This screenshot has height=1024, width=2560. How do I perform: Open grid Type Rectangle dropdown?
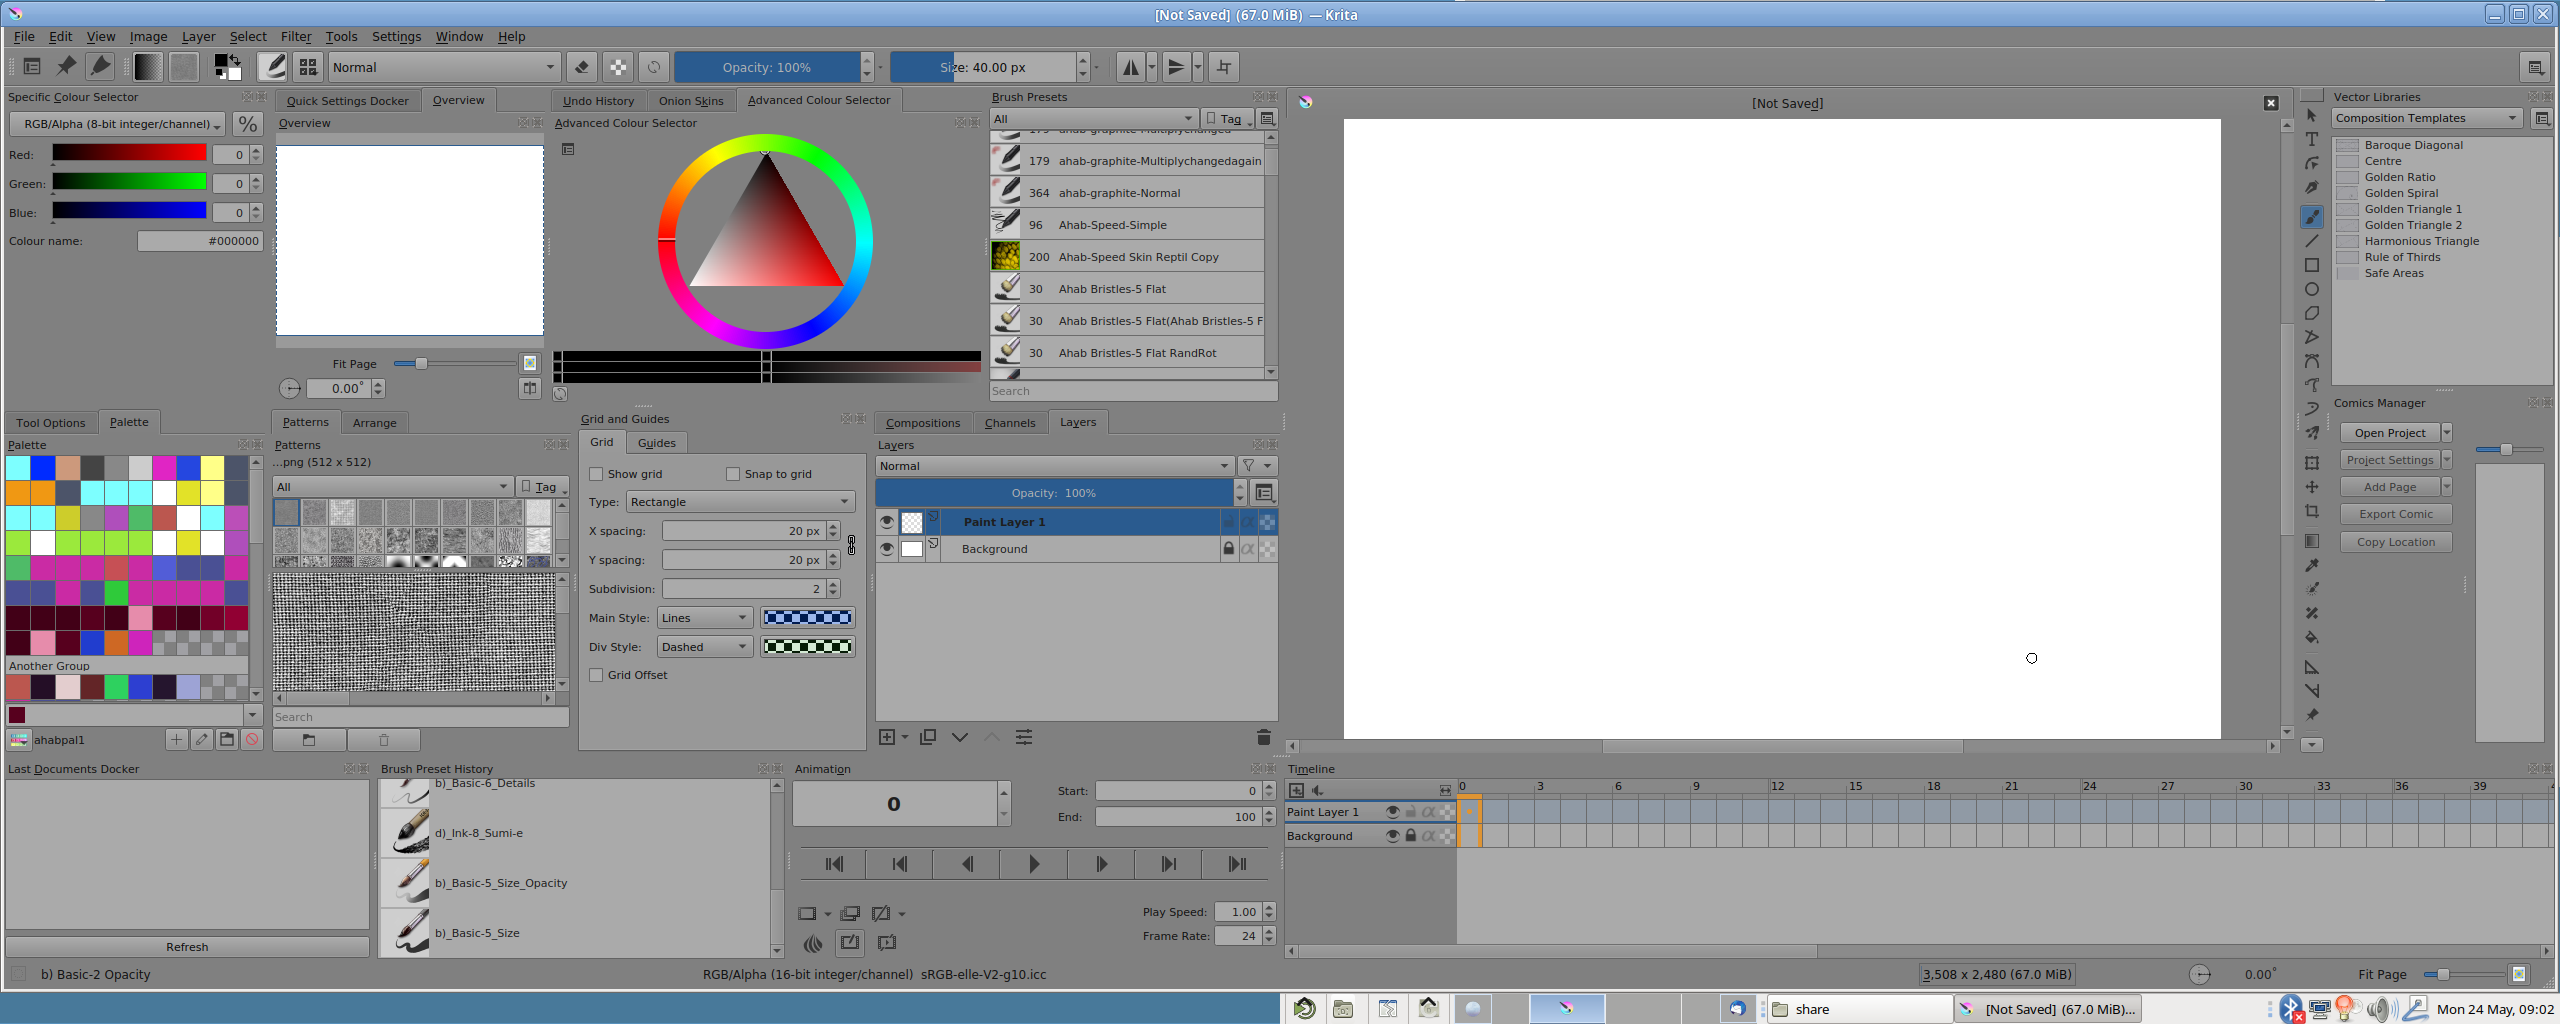740,502
